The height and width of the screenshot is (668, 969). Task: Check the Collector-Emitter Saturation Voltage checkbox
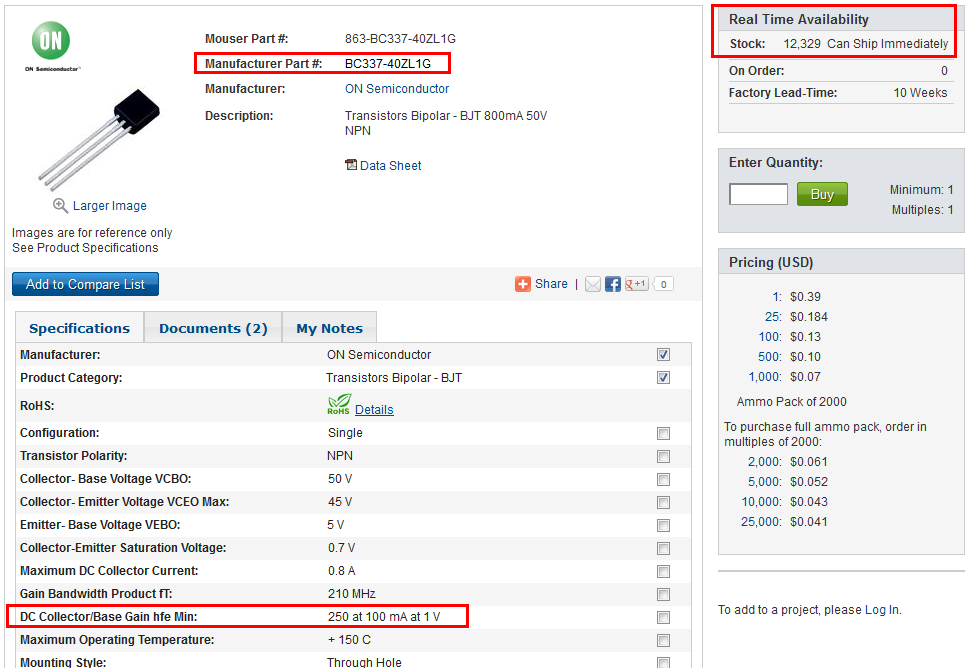click(x=663, y=548)
